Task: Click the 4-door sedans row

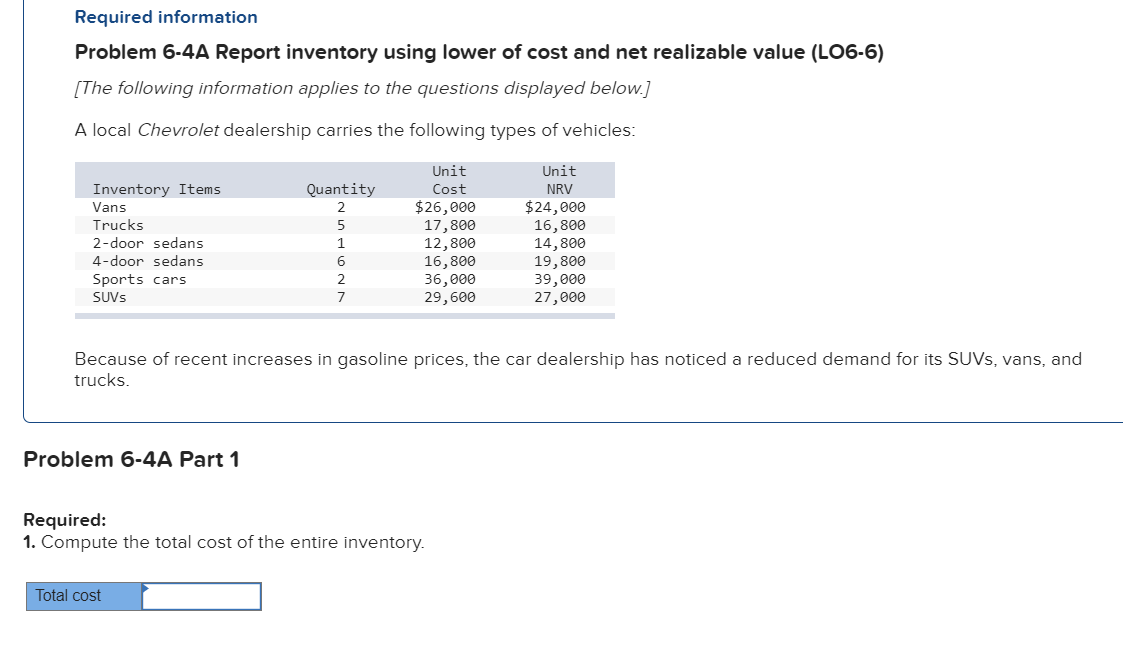Action: (147, 261)
